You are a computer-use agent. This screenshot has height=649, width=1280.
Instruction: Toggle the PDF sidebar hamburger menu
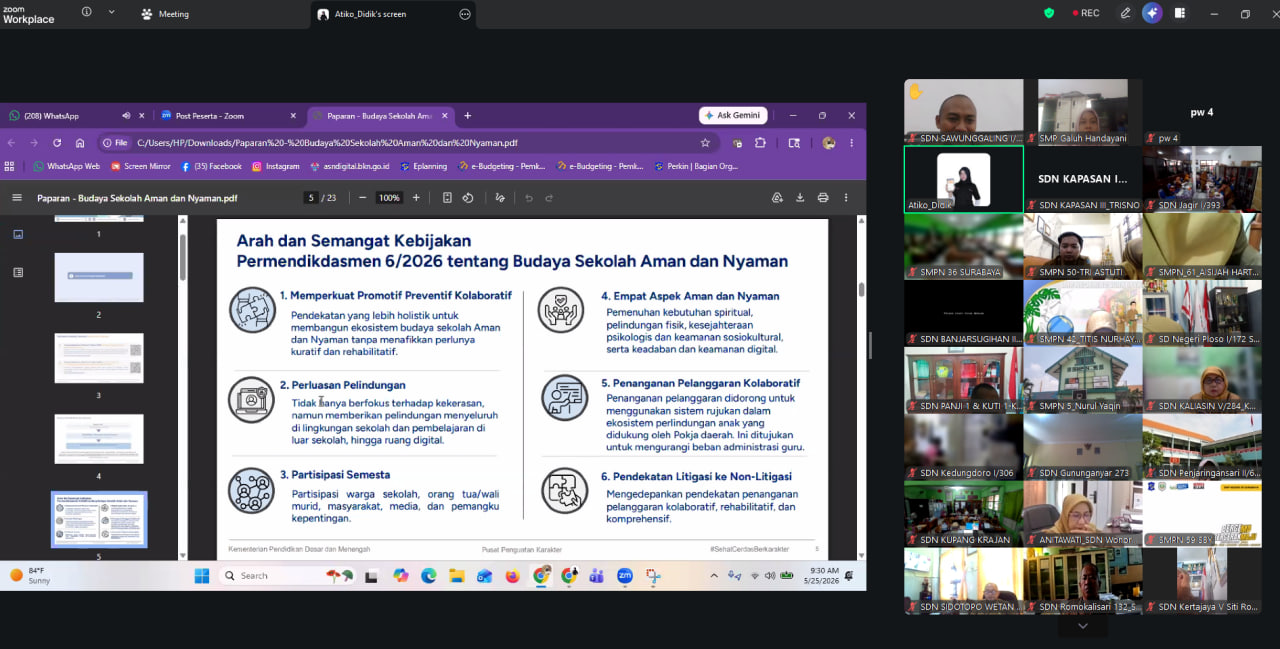point(17,198)
